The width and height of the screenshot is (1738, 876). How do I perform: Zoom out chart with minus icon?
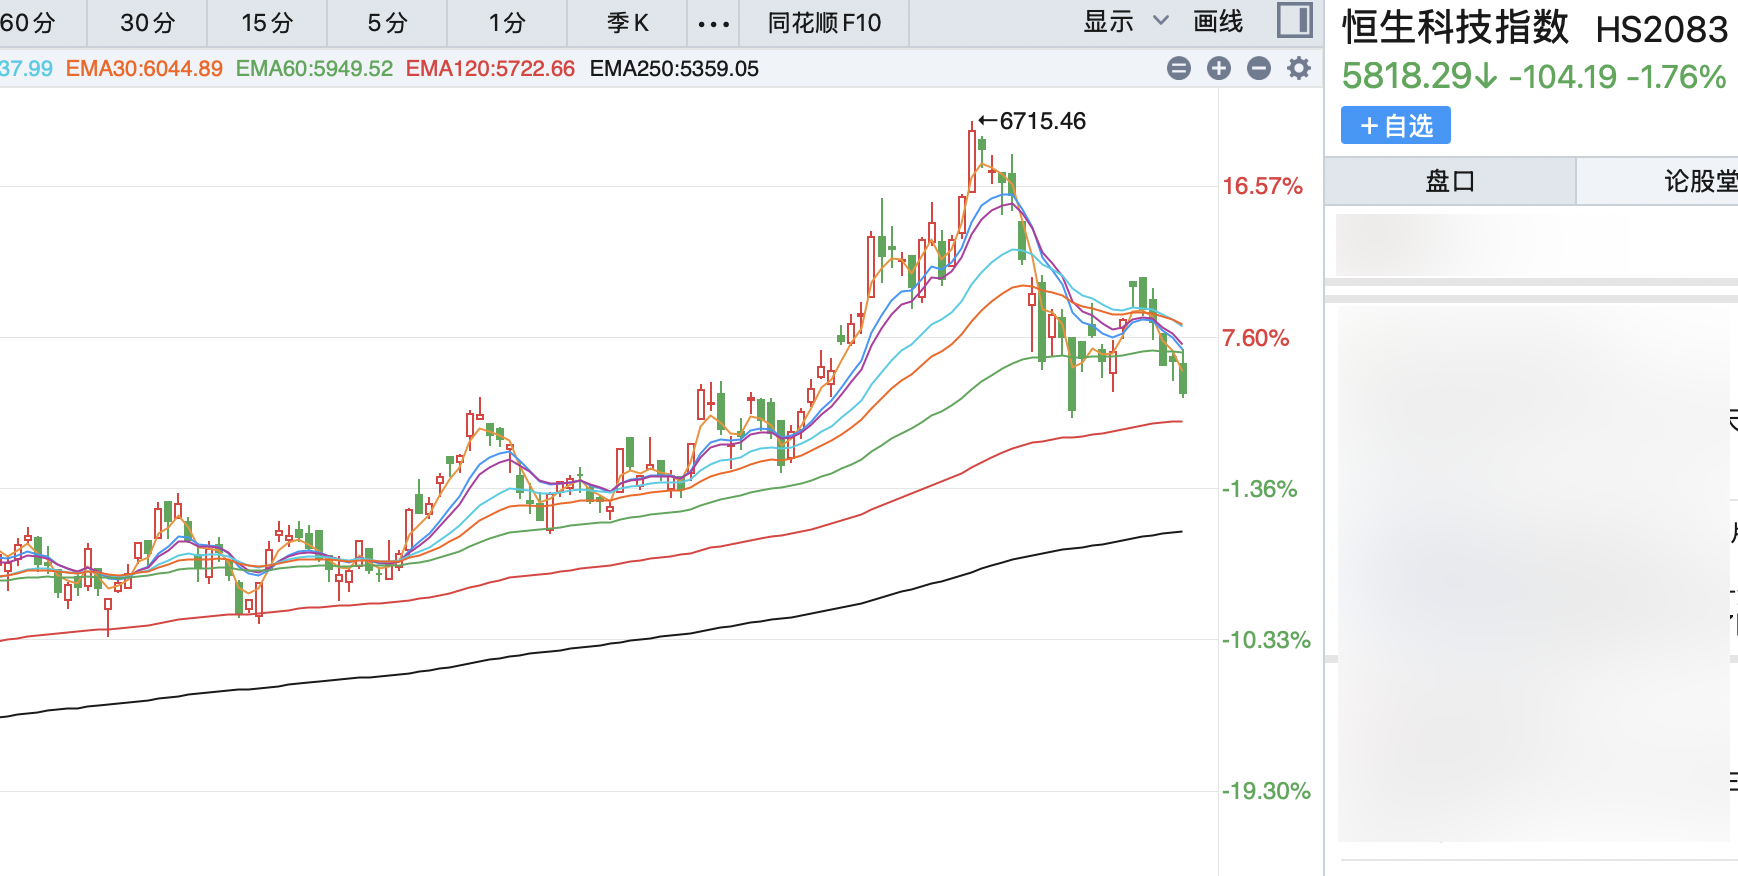click(1259, 68)
